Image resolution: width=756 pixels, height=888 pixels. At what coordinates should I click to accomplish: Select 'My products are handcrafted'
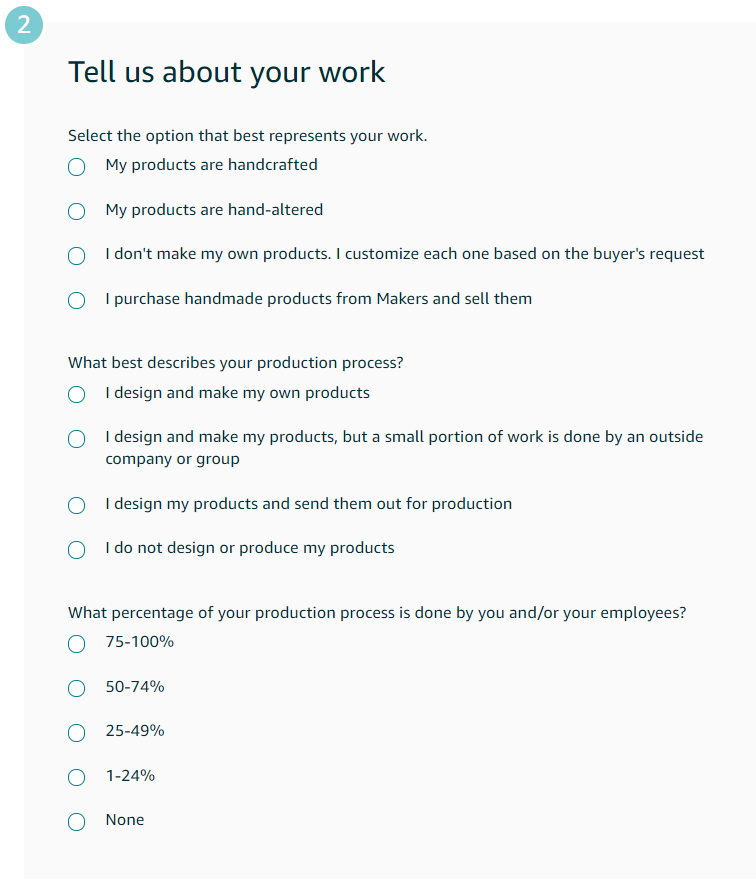coord(76,167)
